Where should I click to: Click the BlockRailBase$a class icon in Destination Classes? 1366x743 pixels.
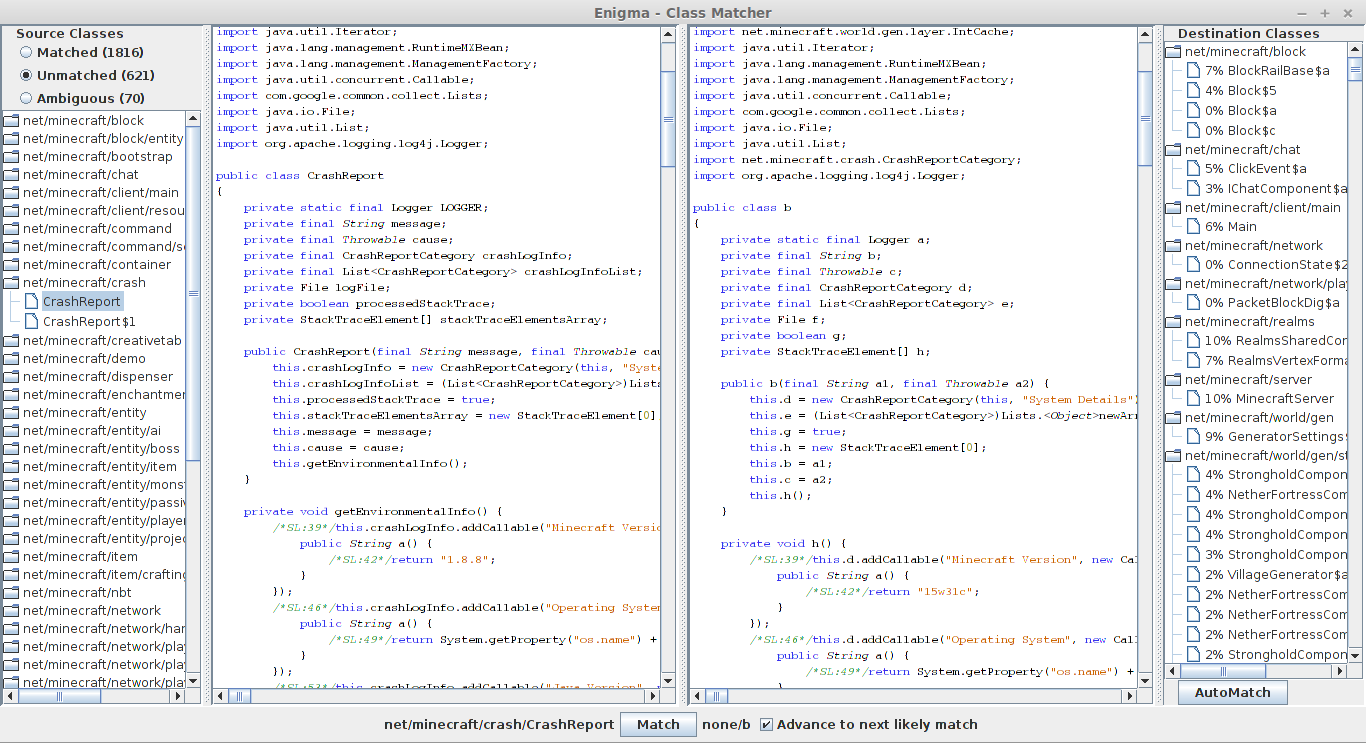tap(1192, 70)
